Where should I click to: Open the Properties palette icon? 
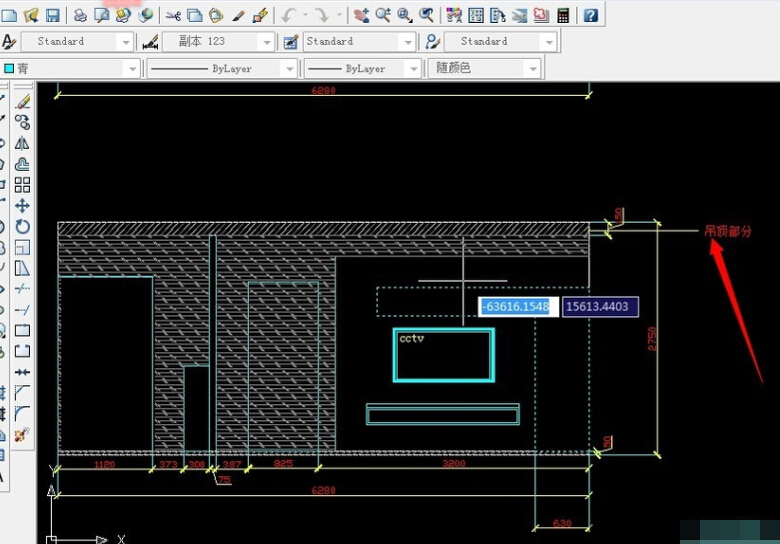[454, 15]
